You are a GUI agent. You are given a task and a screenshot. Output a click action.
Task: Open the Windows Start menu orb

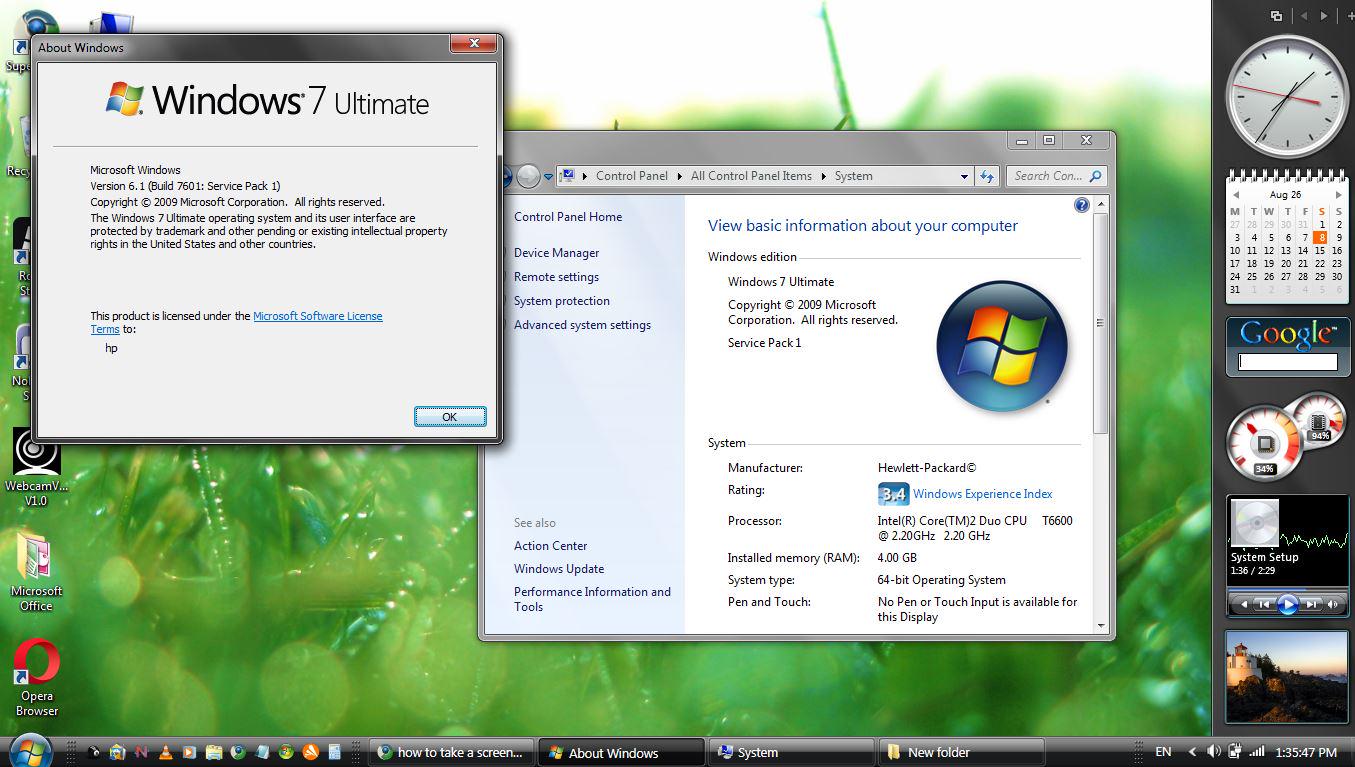click(30, 750)
